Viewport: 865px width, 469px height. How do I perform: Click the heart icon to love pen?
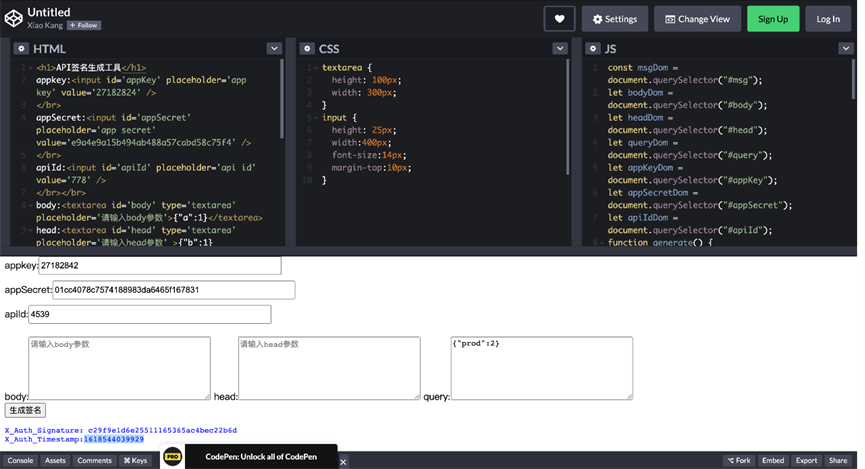559,19
